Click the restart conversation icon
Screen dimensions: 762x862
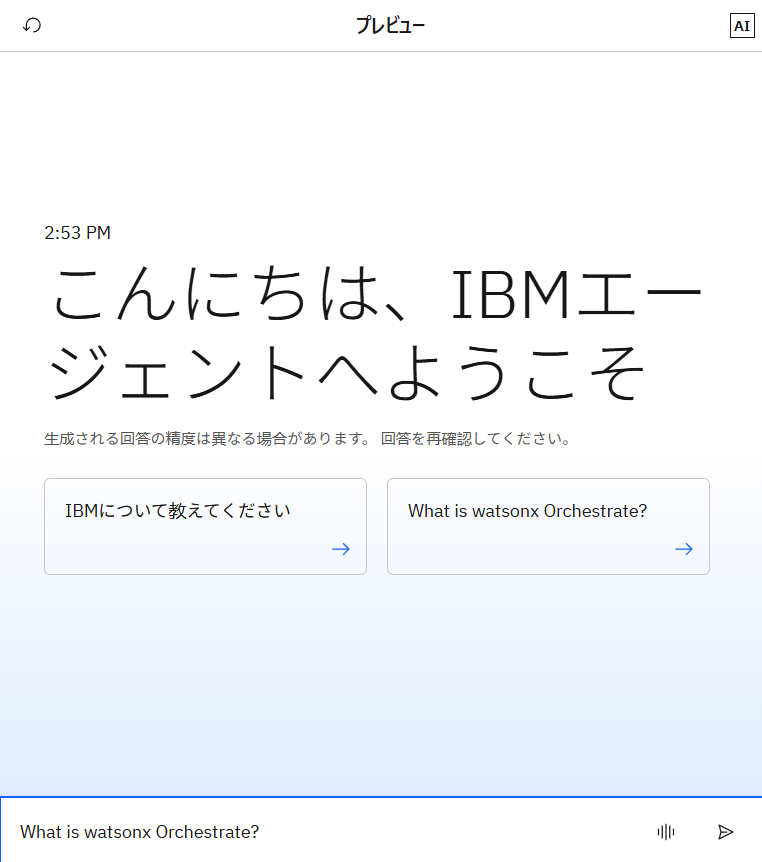(x=32, y=25)
